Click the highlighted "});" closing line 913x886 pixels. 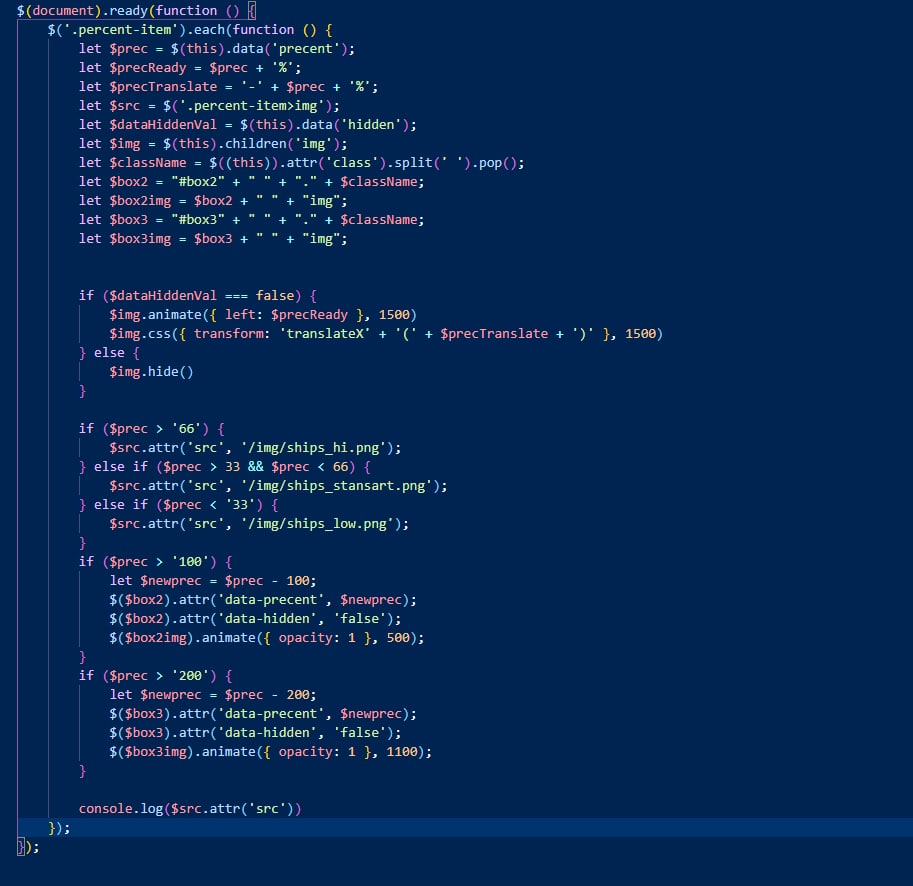59,828
